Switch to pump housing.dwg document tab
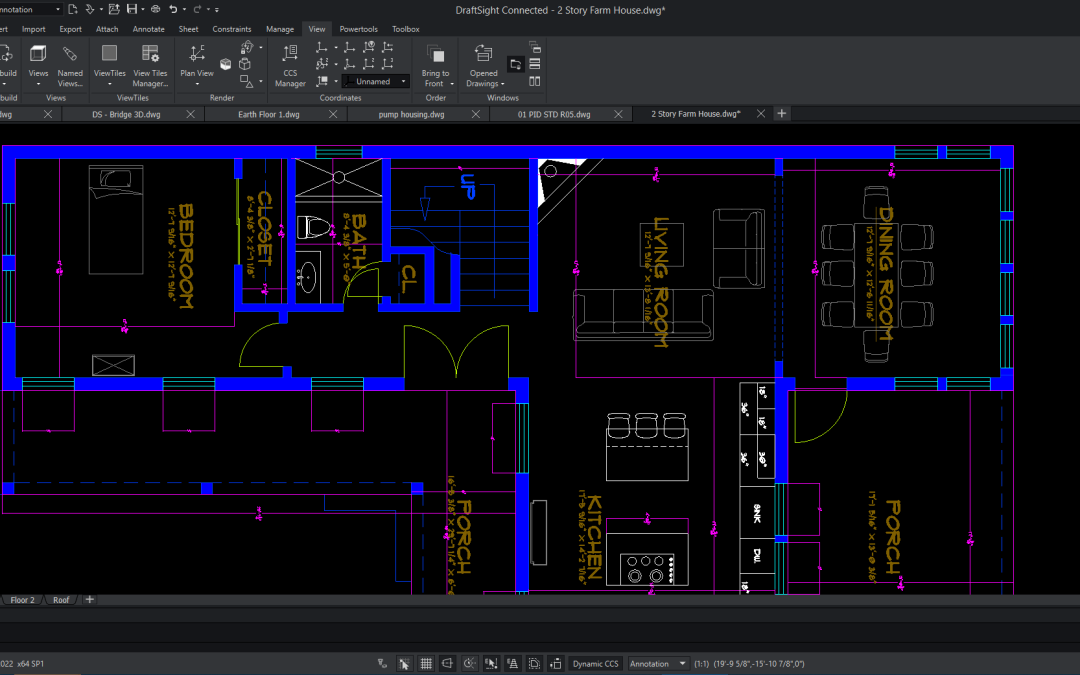 [x=411, y=114]
